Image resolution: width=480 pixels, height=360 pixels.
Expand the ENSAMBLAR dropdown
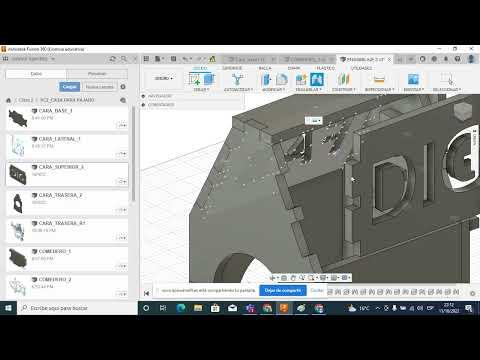tap(309, 90)
